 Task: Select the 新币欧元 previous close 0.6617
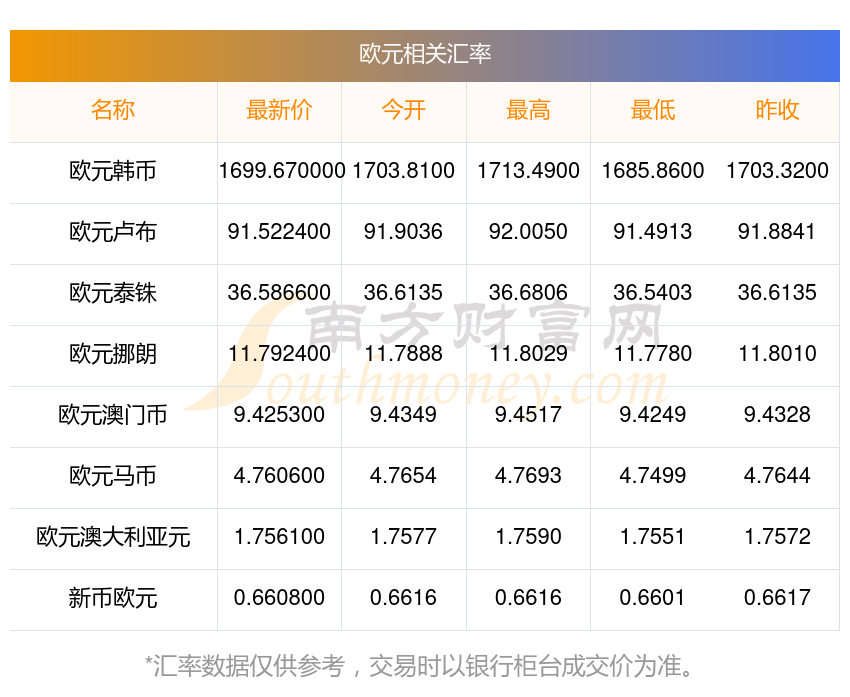point(777,598)
